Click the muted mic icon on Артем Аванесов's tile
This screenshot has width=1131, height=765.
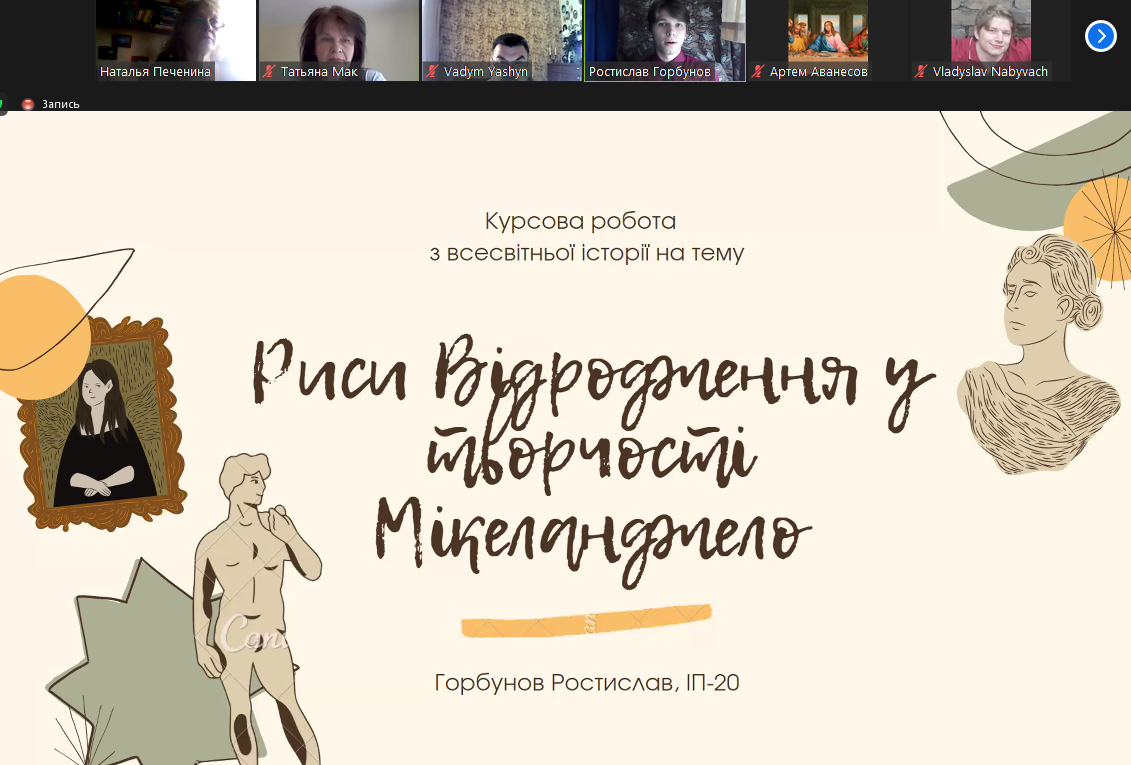pos(757,70)
